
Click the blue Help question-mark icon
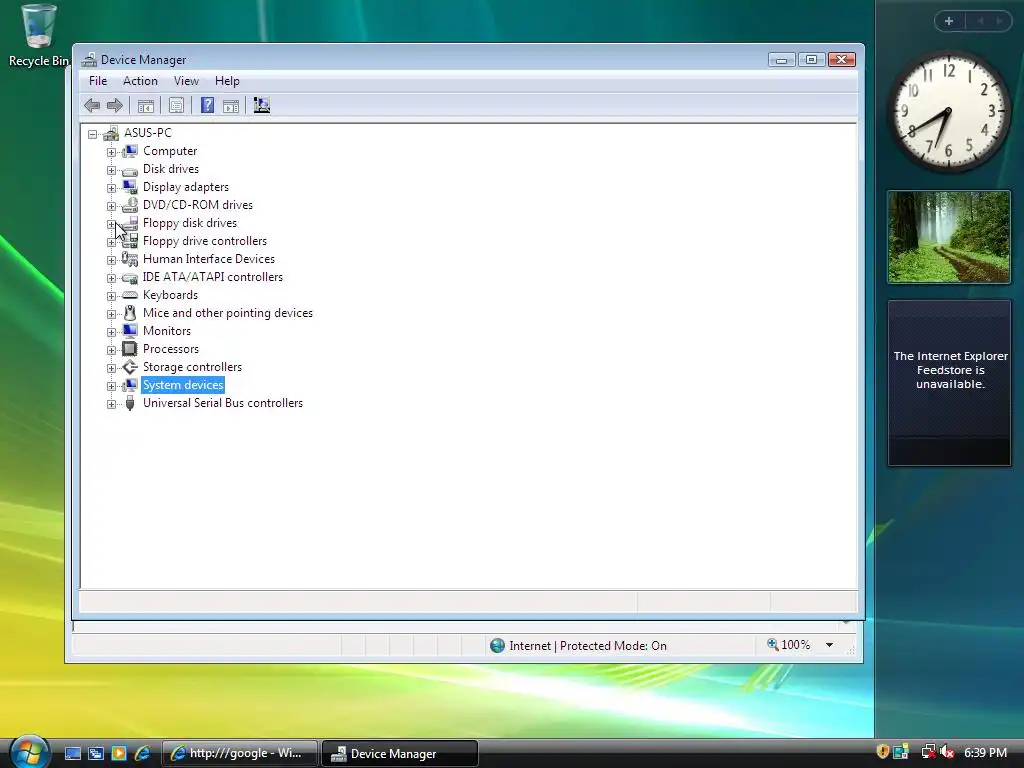[207, 105]
